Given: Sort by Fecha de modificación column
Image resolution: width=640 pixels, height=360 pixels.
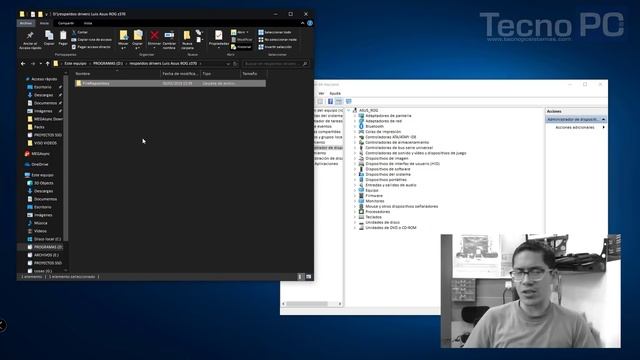Looking at the screenshot, I should [x=180, y=74].
